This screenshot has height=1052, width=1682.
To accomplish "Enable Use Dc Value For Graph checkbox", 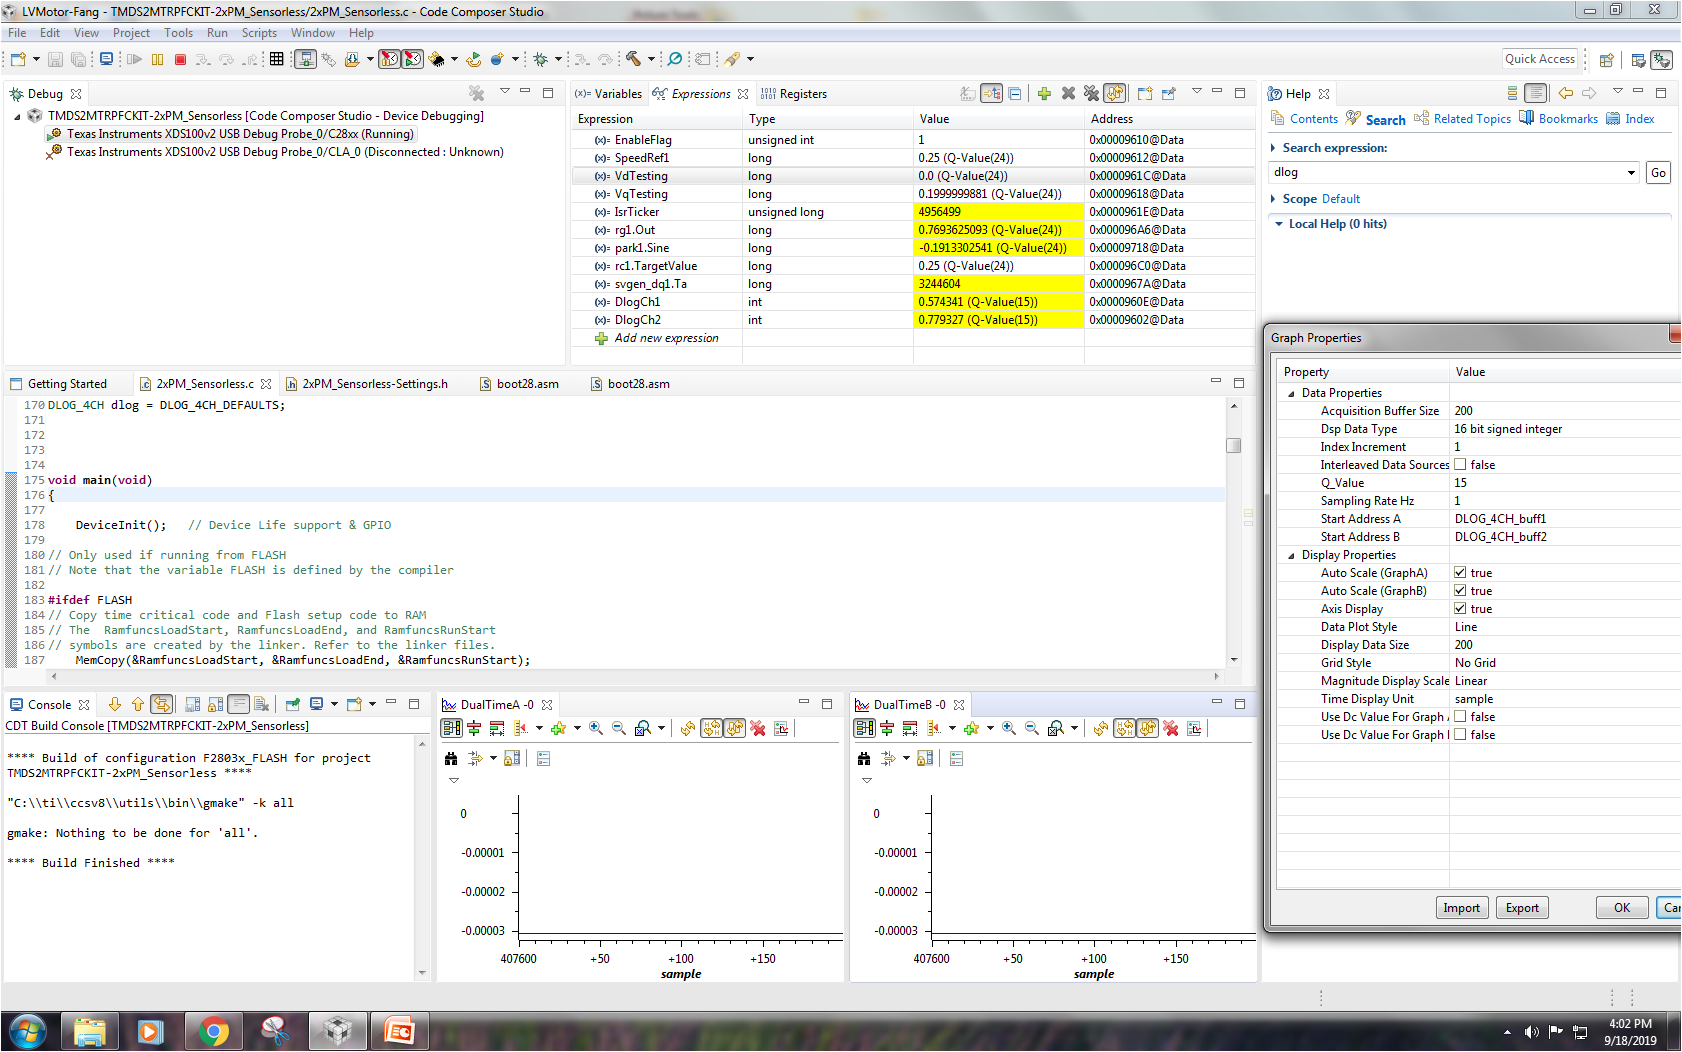I will coord(1460,716).
